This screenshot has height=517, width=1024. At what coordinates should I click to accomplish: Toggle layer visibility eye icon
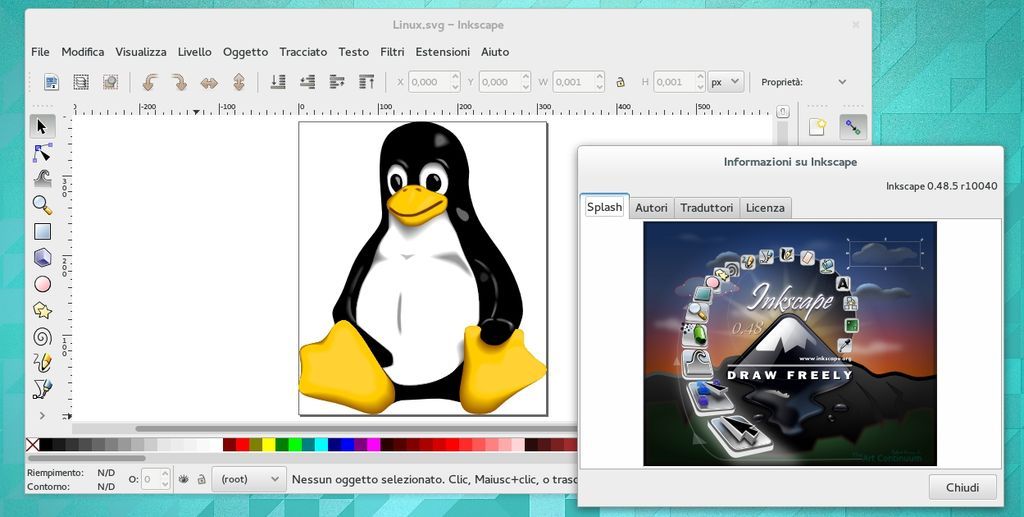point(183,480)
